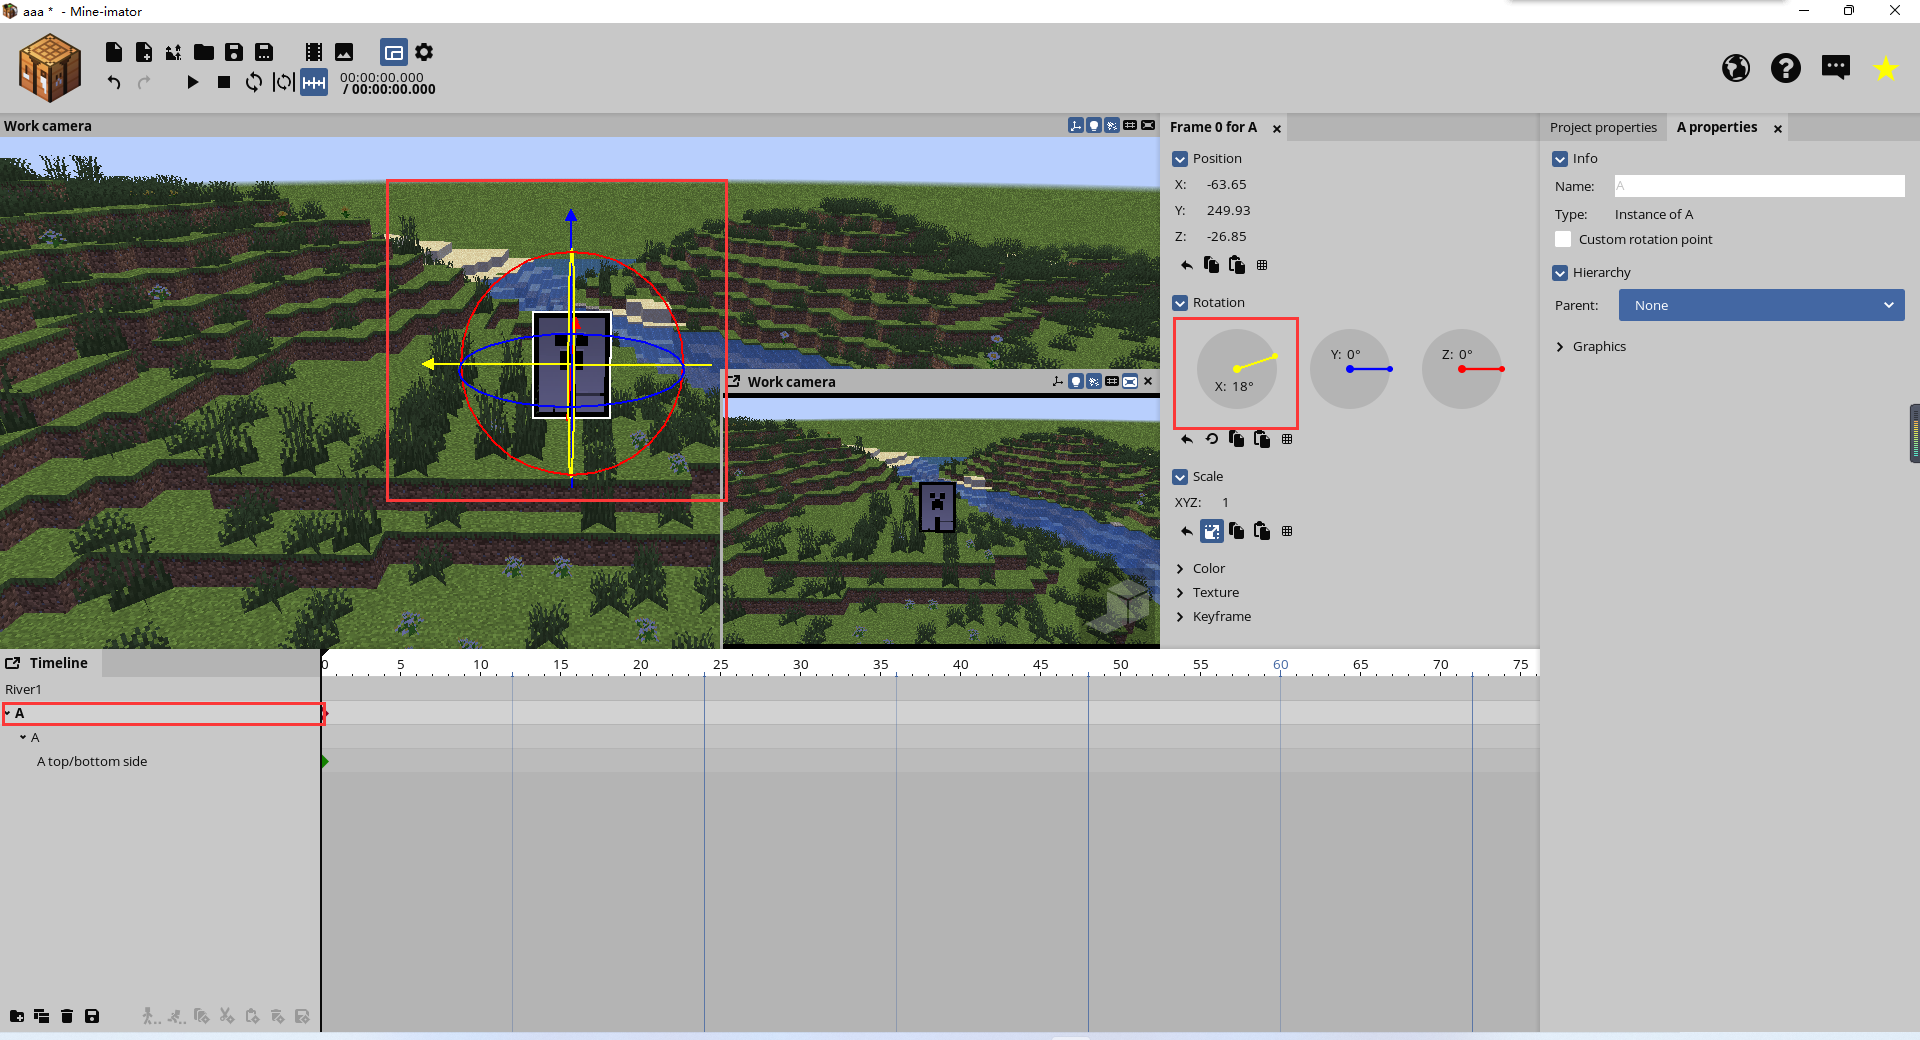This screenshot has width=1920, height=1040.
Task: Enable Custom rotation point checkbox
Action: coord(1563,239)
